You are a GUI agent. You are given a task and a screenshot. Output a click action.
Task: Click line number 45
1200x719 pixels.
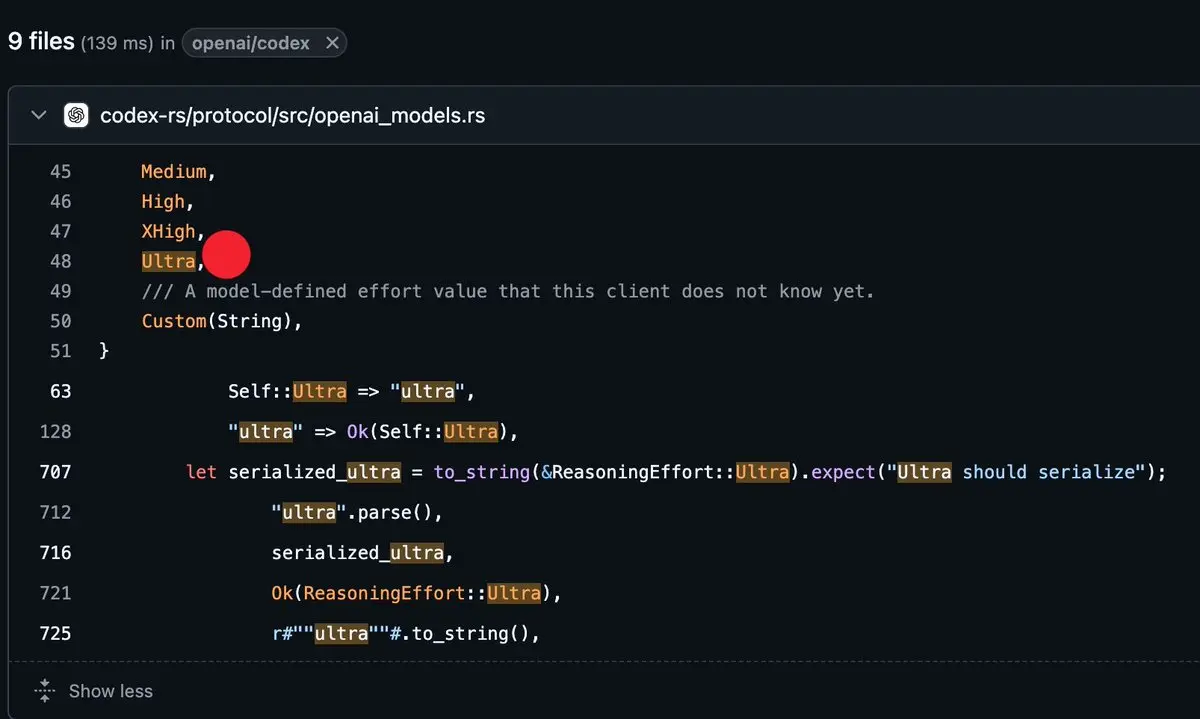[60, 172]
